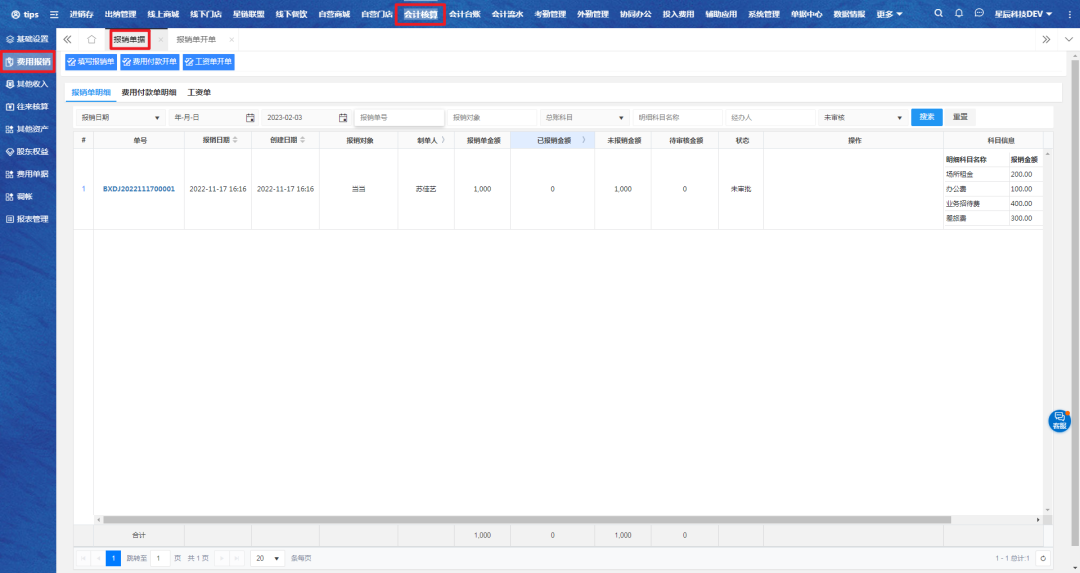Click the 报销单号 input field

coord(398,117)
